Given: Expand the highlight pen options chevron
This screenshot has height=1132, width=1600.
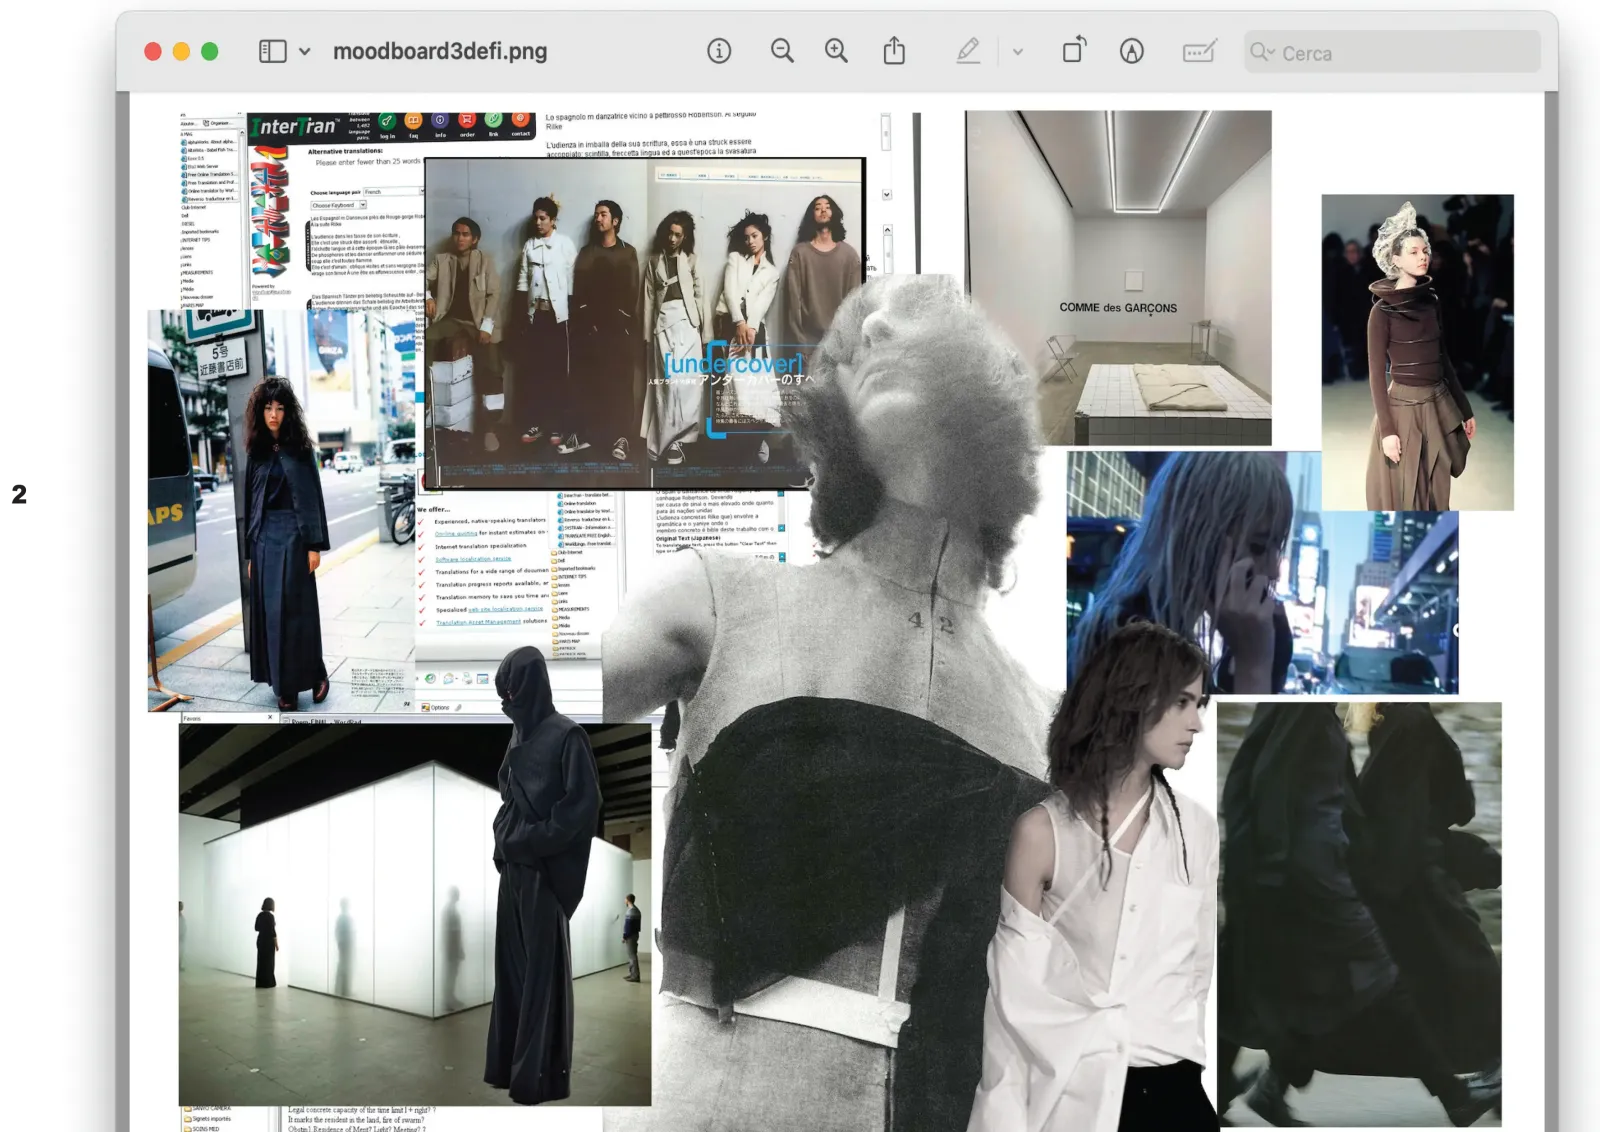Looking at the screenshot, I should (1018, 52).
